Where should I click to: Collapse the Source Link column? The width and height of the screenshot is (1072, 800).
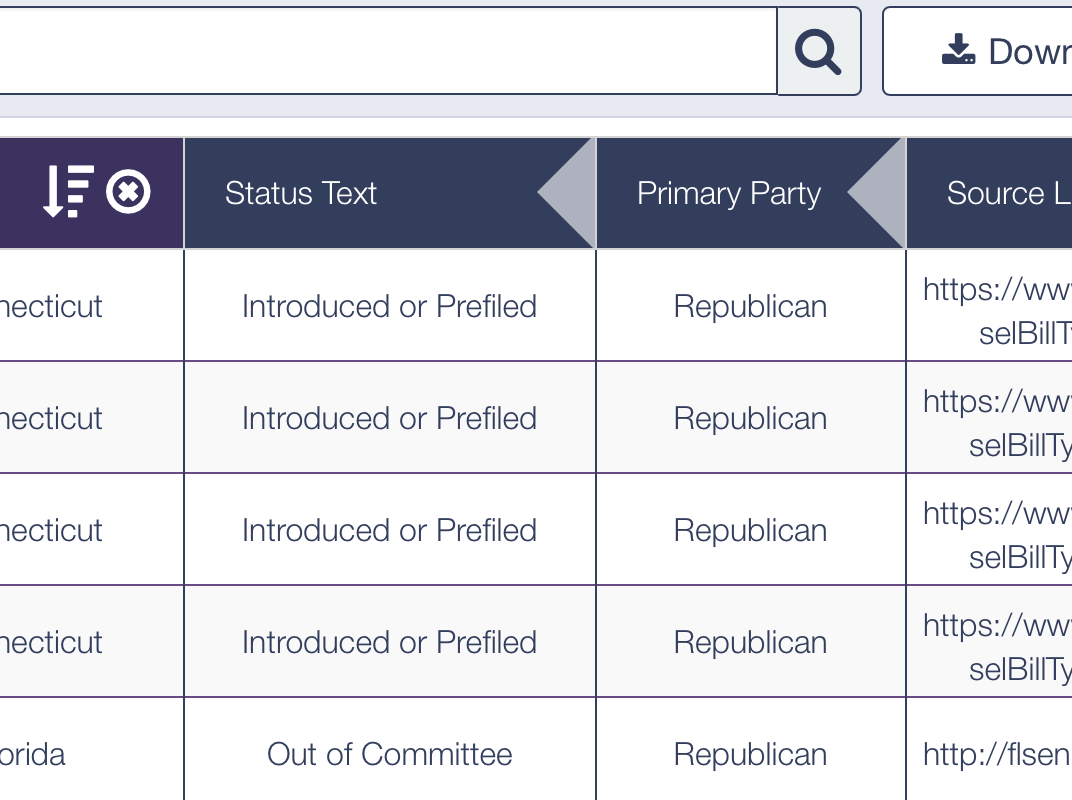click(1065, 192)
